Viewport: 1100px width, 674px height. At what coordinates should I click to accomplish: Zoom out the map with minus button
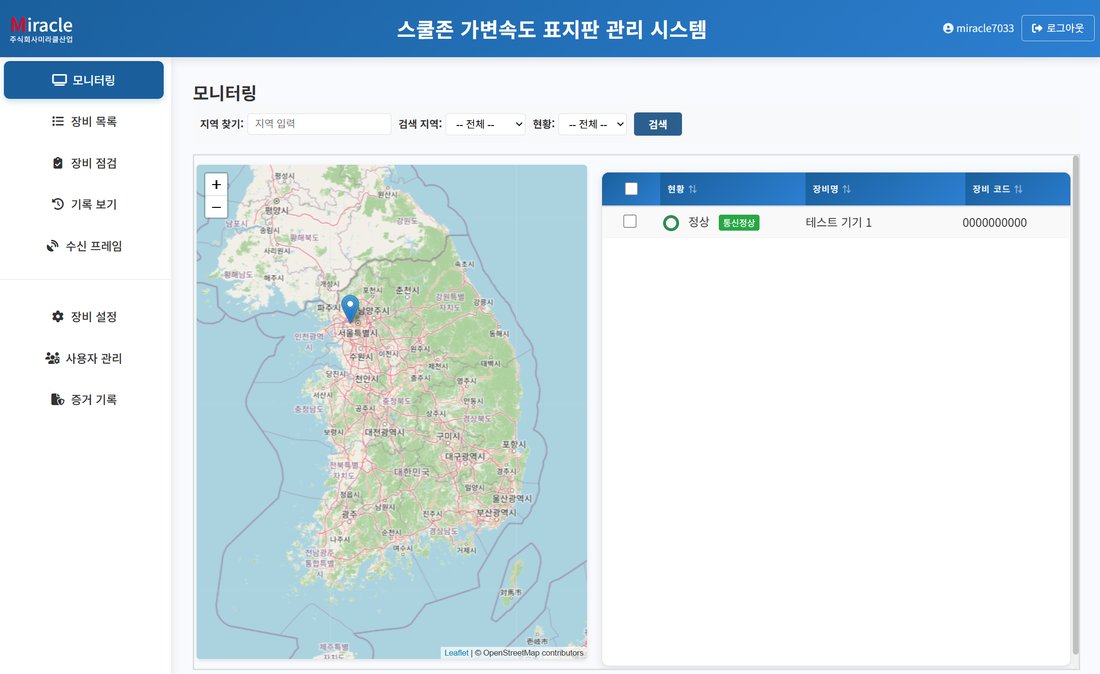tap(216, 207)
